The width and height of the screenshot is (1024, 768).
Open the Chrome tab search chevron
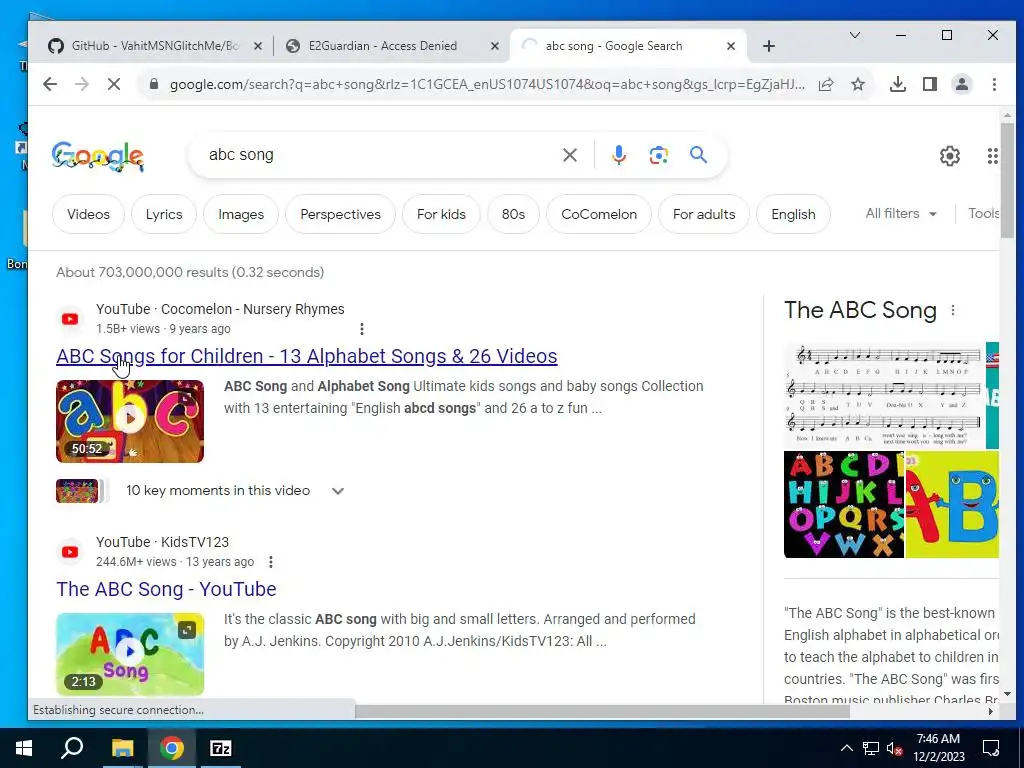click(854, 35)
